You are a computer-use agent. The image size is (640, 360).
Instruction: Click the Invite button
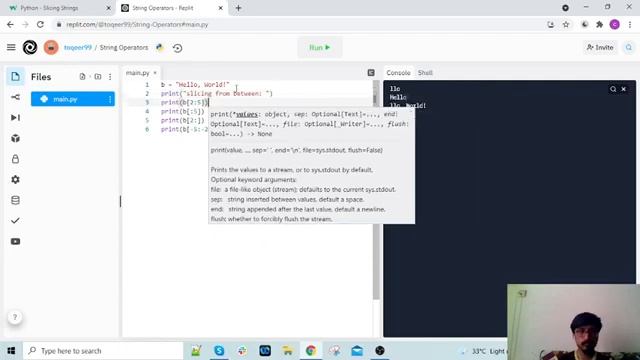[600, 47]
